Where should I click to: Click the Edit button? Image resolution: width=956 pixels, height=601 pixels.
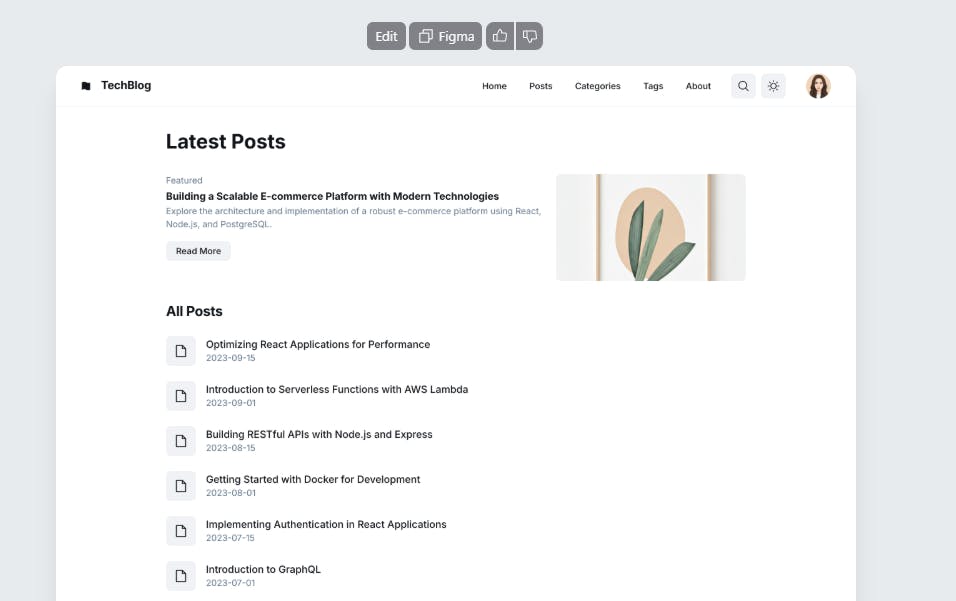coord(386,36)
